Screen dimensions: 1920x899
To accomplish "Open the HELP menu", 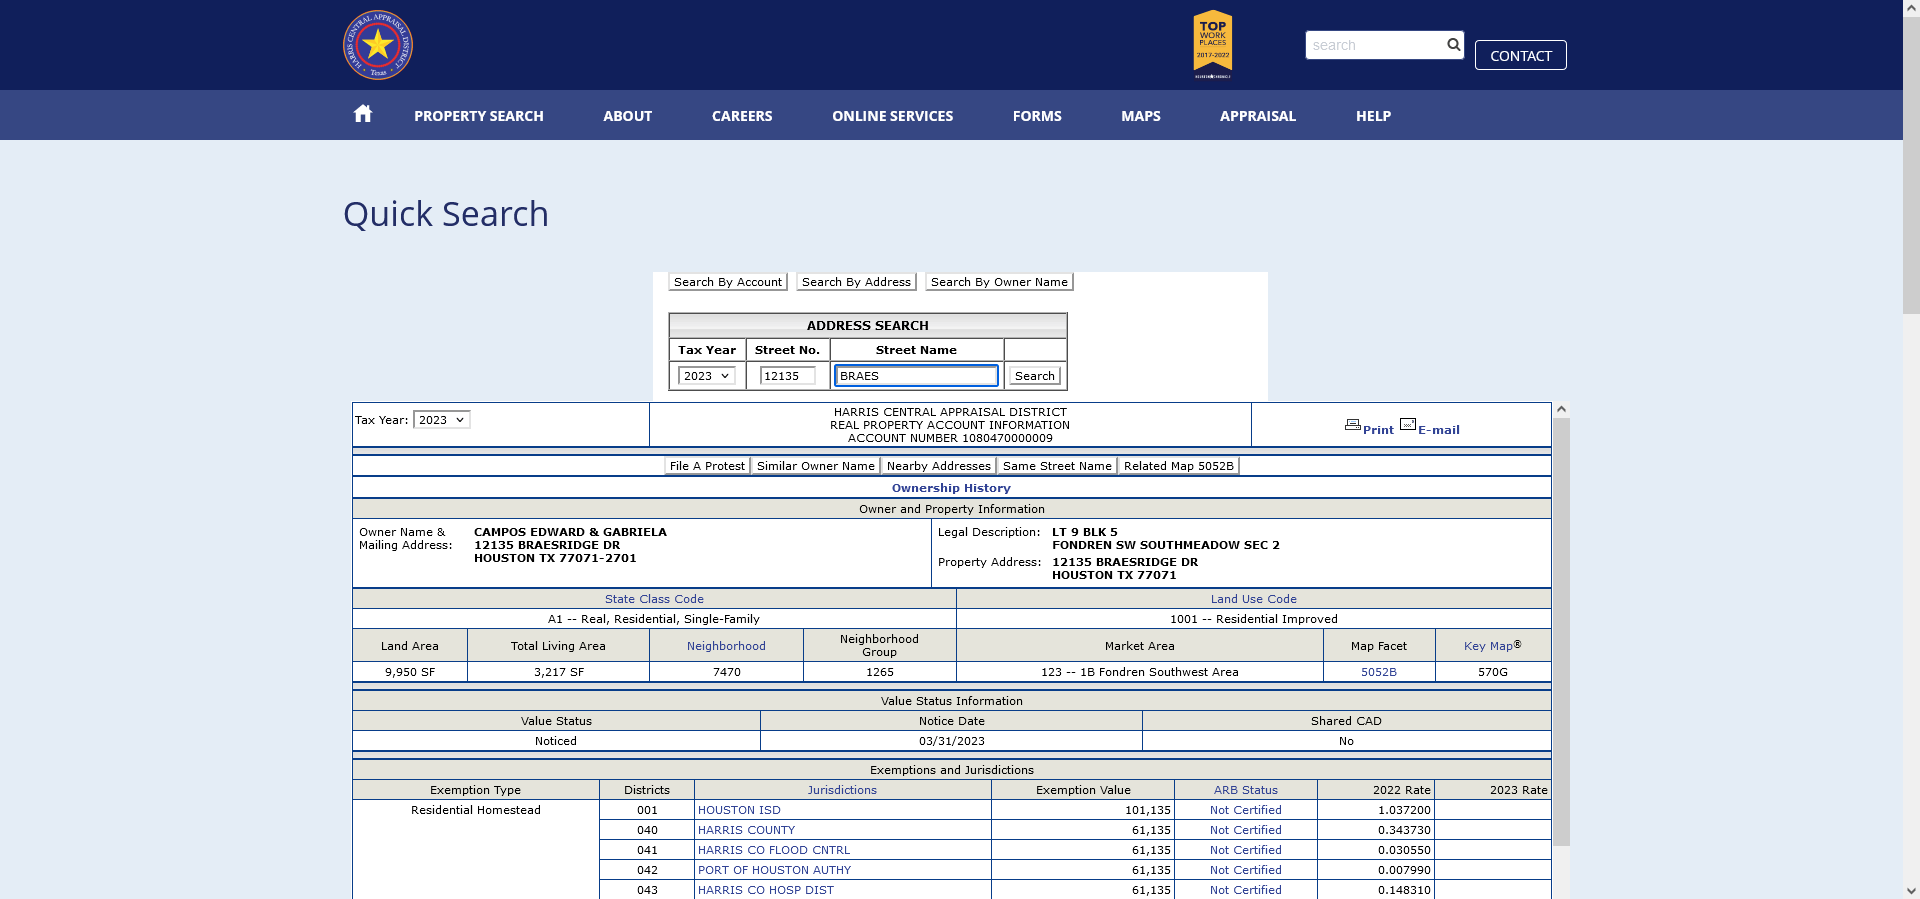I will point(1373,116).
